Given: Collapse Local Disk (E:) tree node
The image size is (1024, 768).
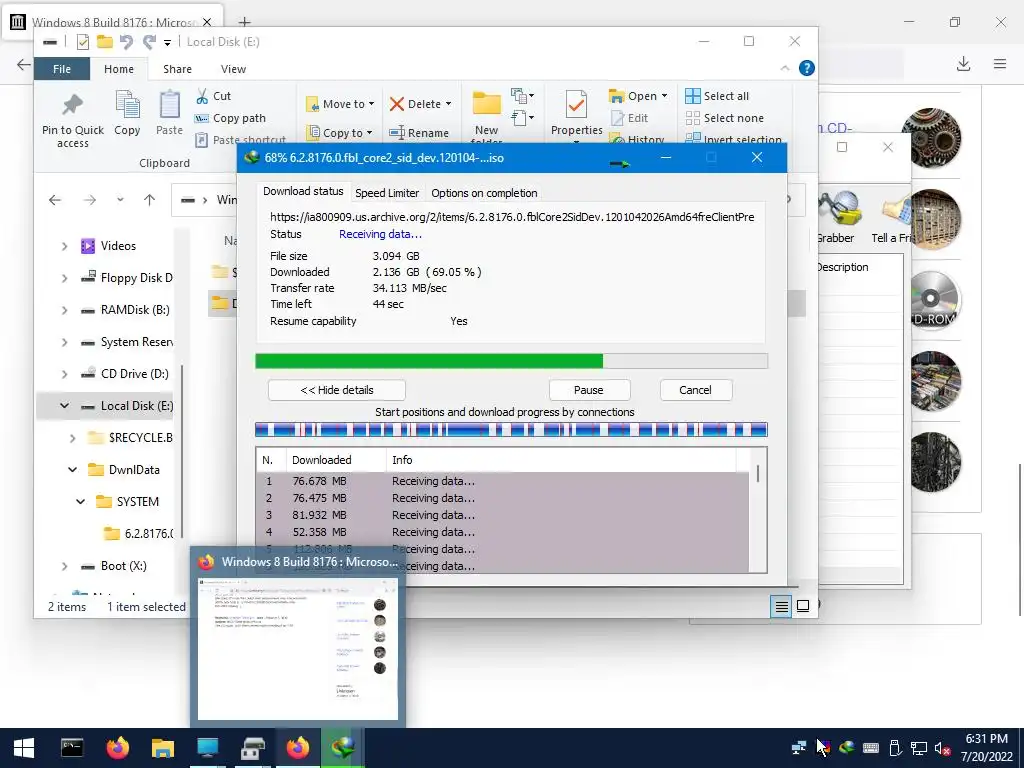Looking at the screenshot, I should click(x=64, y=406).
